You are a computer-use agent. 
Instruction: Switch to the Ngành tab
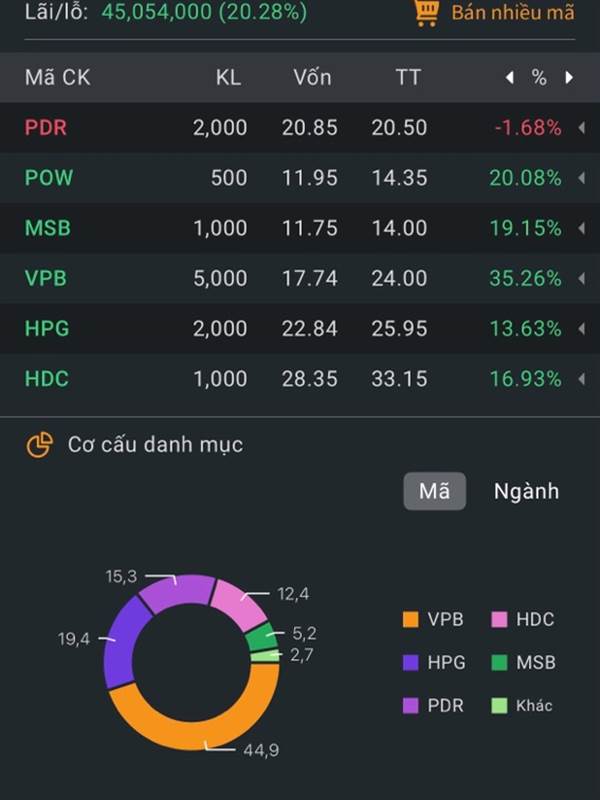[526, 491]
